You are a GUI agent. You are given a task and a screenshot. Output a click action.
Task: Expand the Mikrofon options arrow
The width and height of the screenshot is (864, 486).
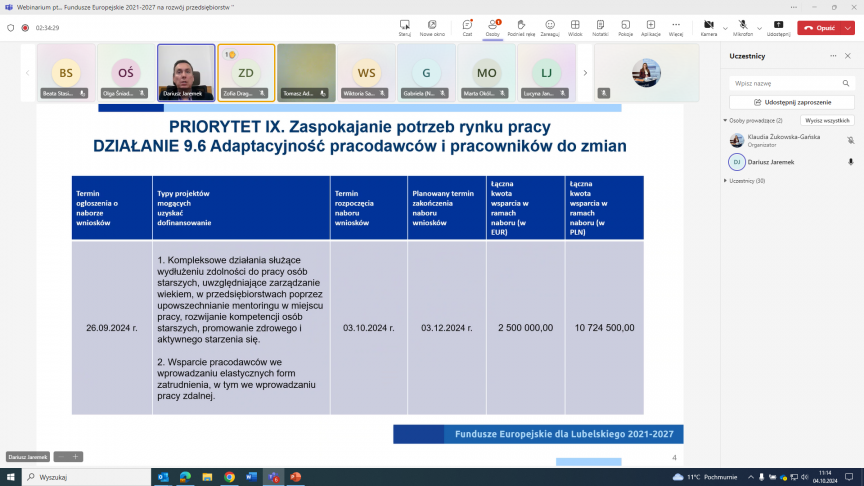pyautogui.click(x=759, y=28)
